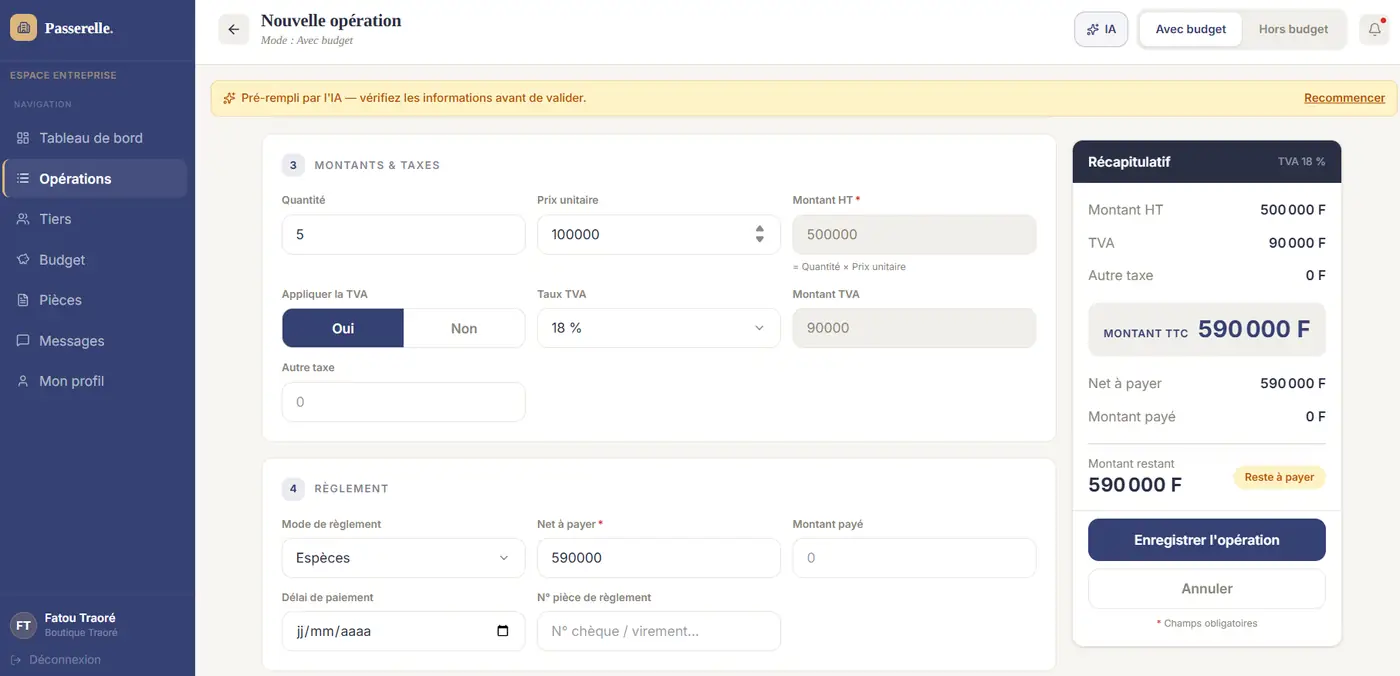
Task: Switch to Hors budget mode
Action: click(x=1293, y=29)
